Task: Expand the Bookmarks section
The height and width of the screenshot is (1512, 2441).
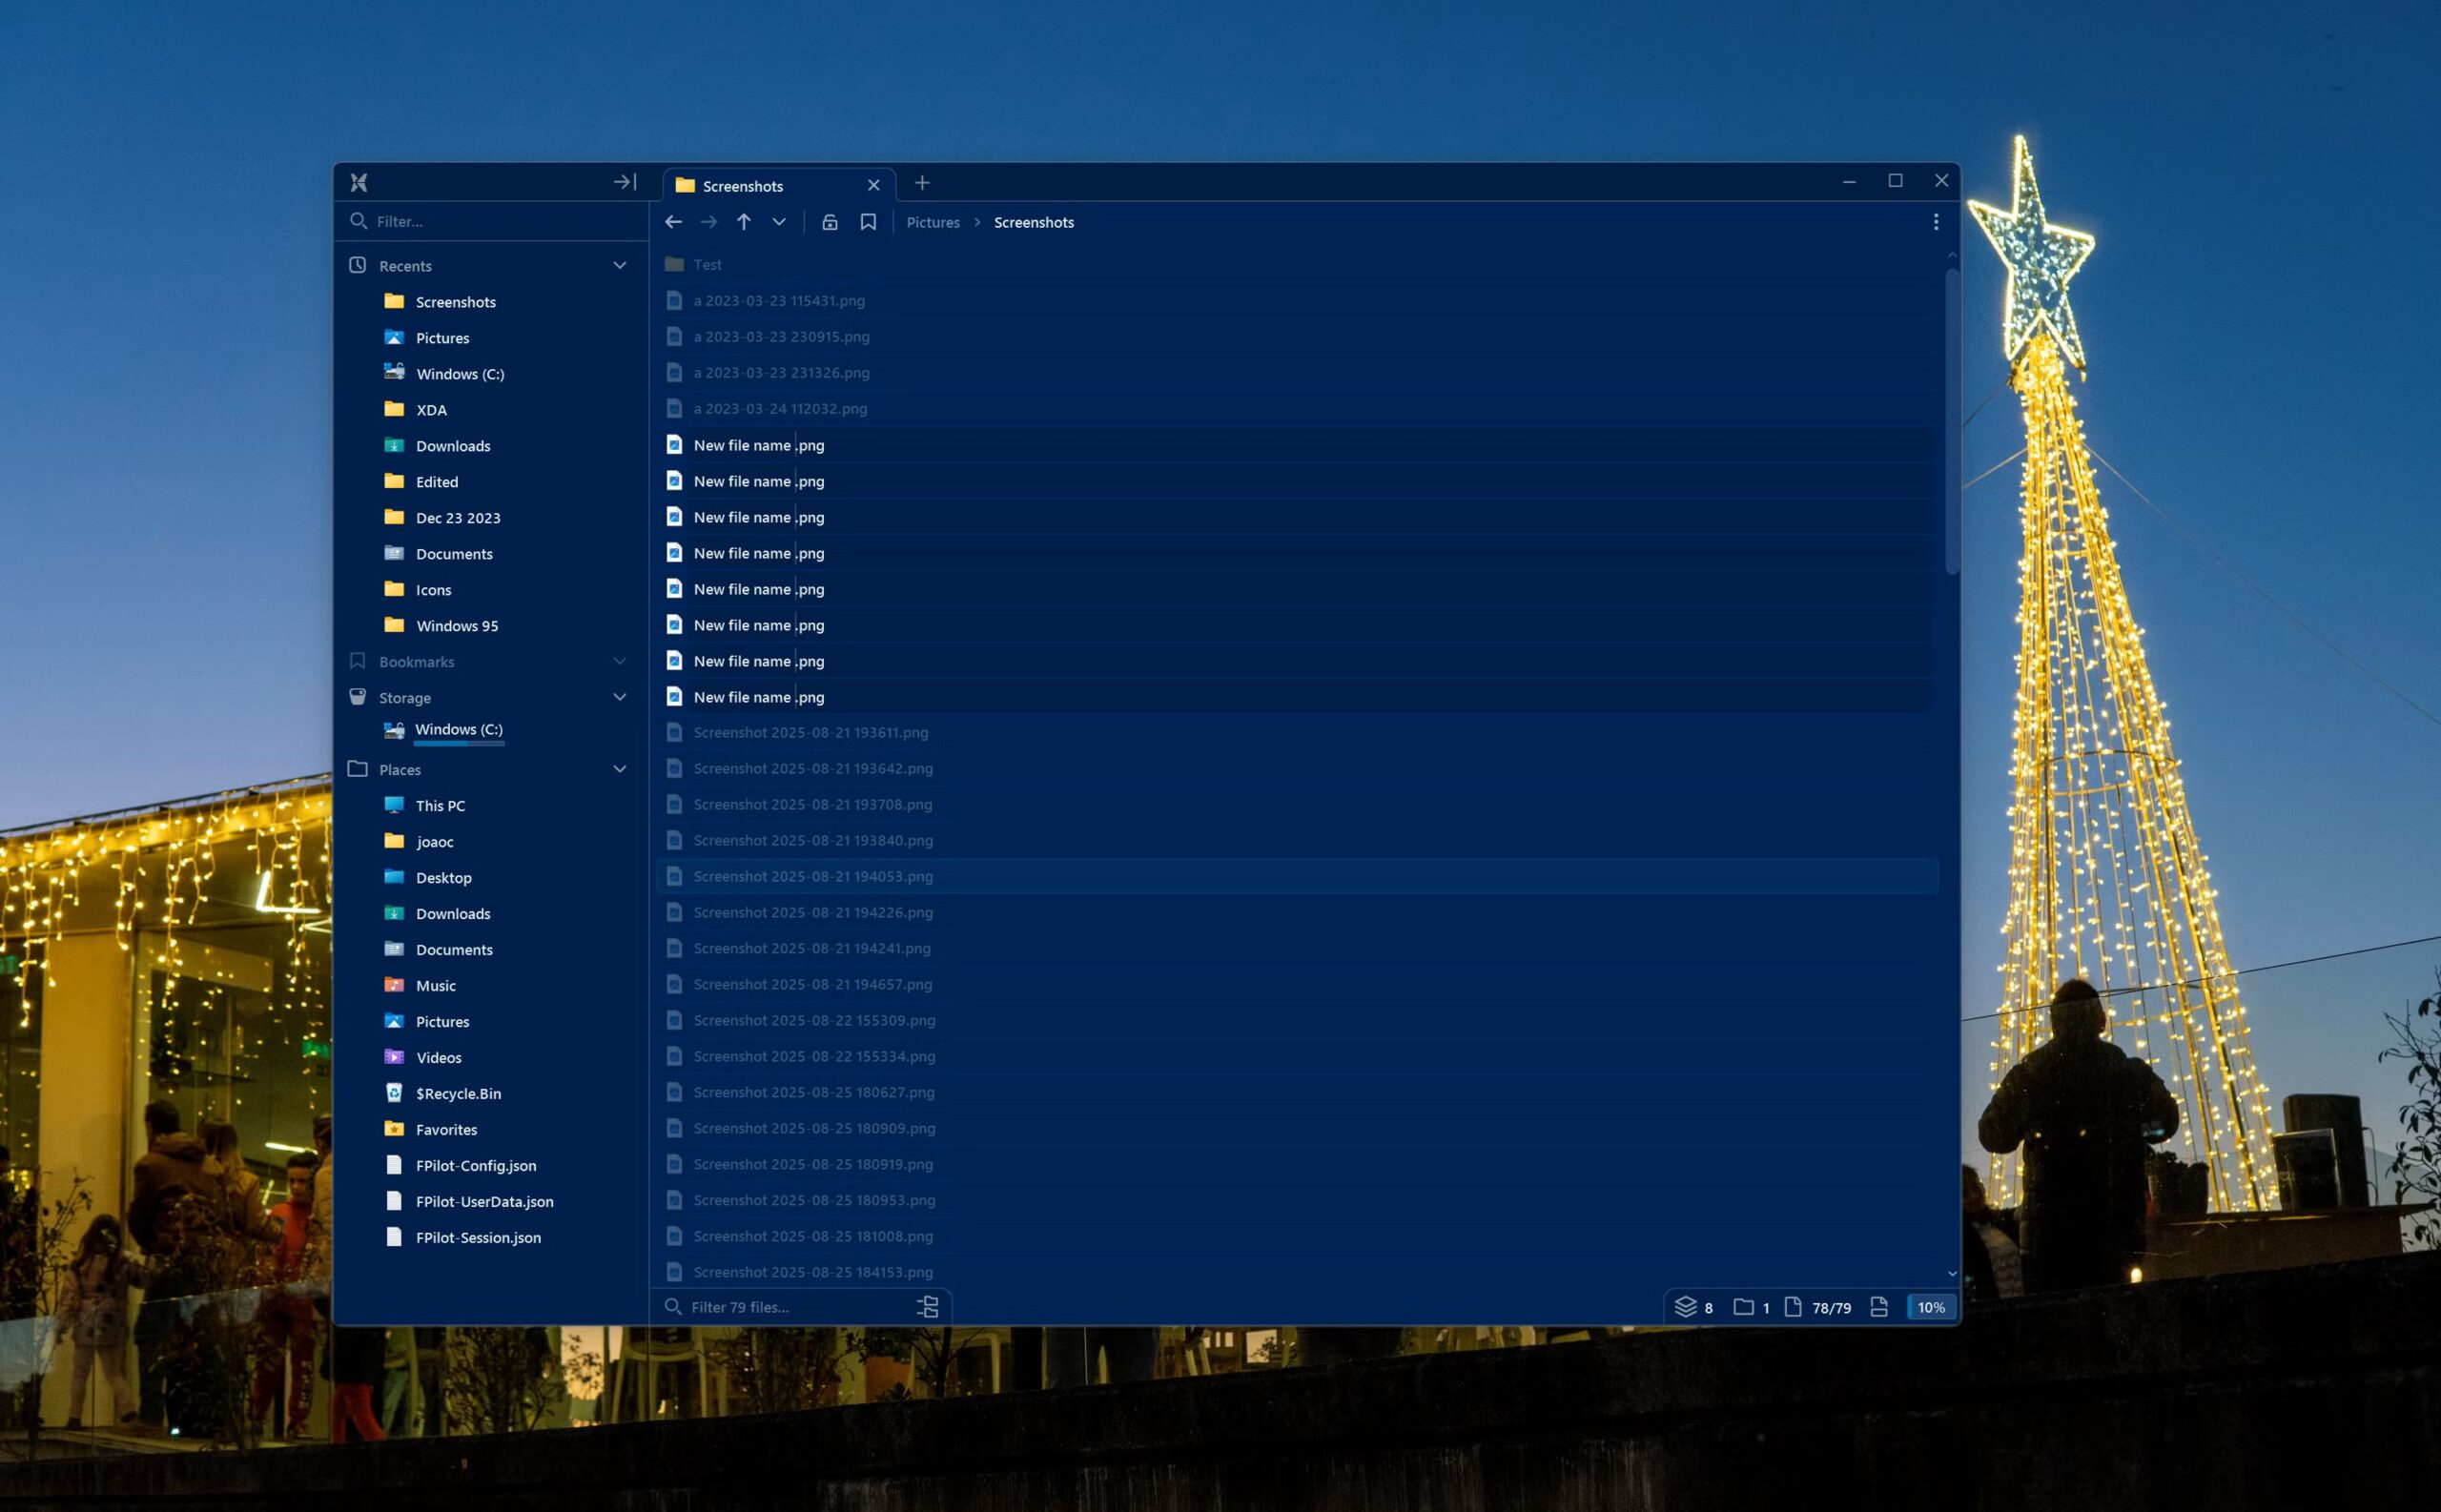Action: pyautogui.click(x=619, y=661)
